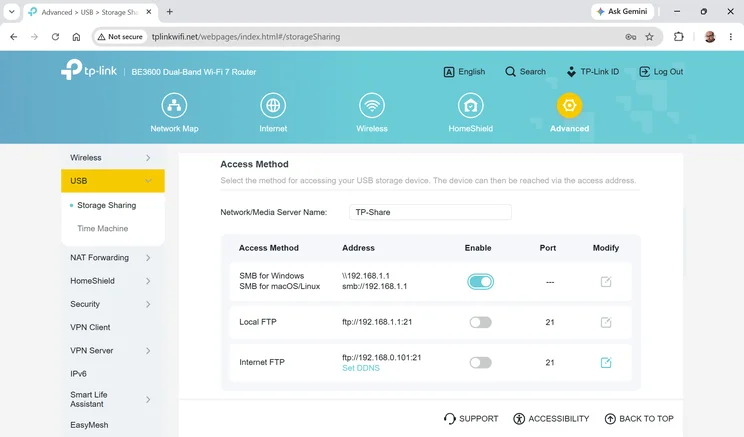Click the Ask Gemini button

point(622,11)
